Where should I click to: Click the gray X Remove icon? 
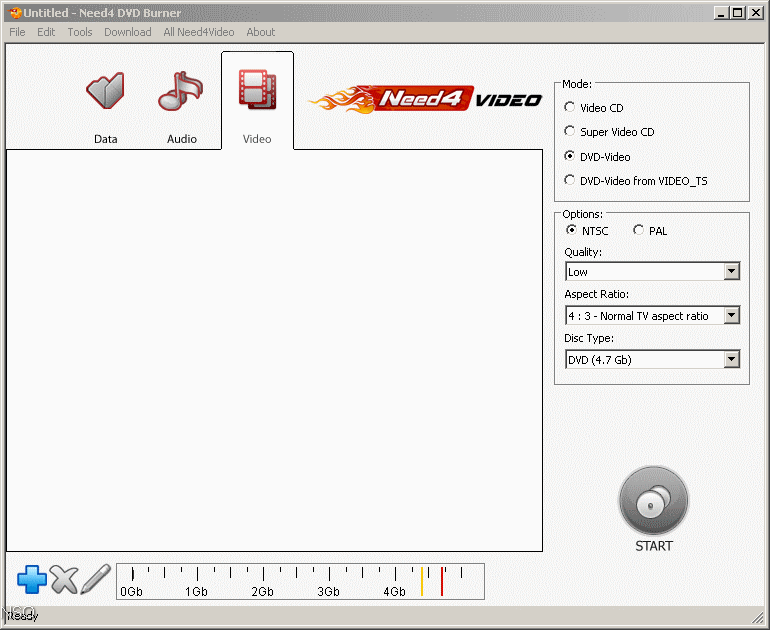(64, 579)
